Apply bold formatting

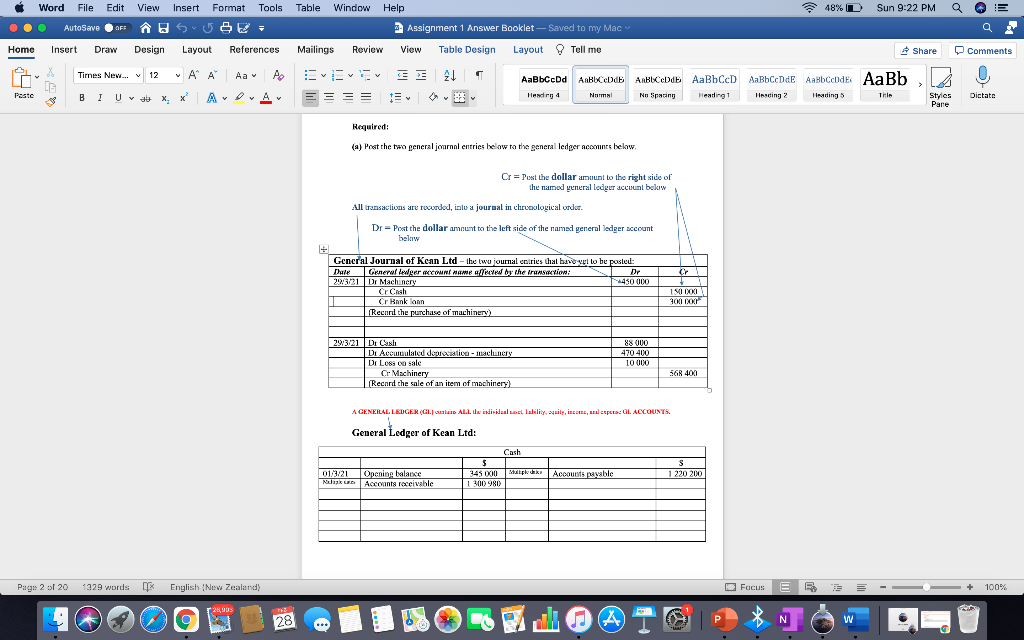(x=80, y=96)
